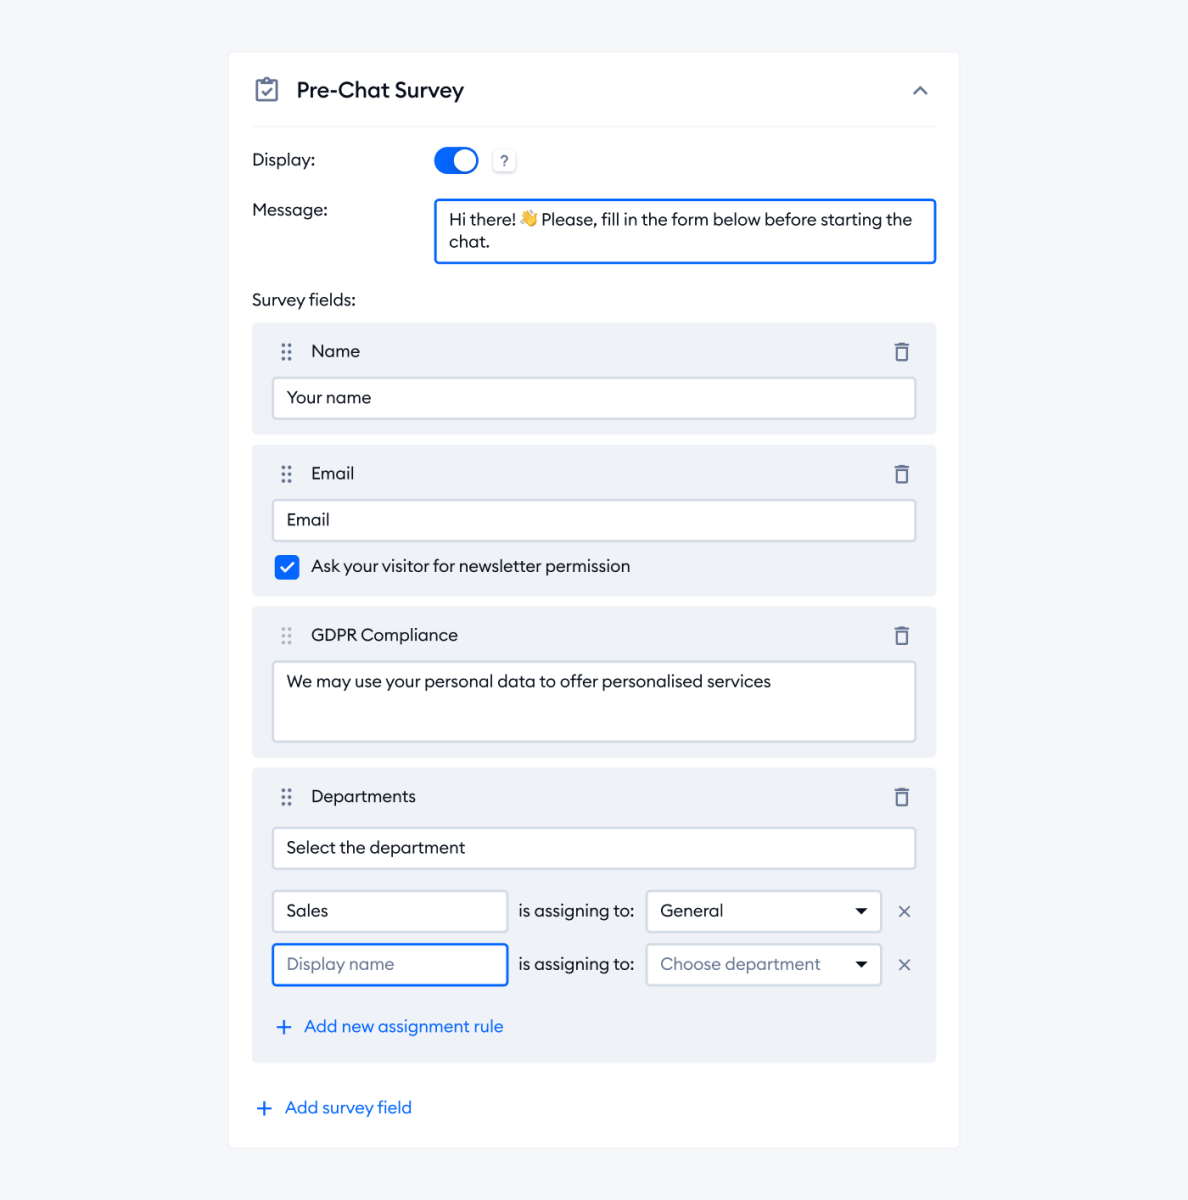Image resolution: width=1188 pixels, height=1200 pixels.
Task: Click the drag handle beside Departments
Action: [286, 796]
